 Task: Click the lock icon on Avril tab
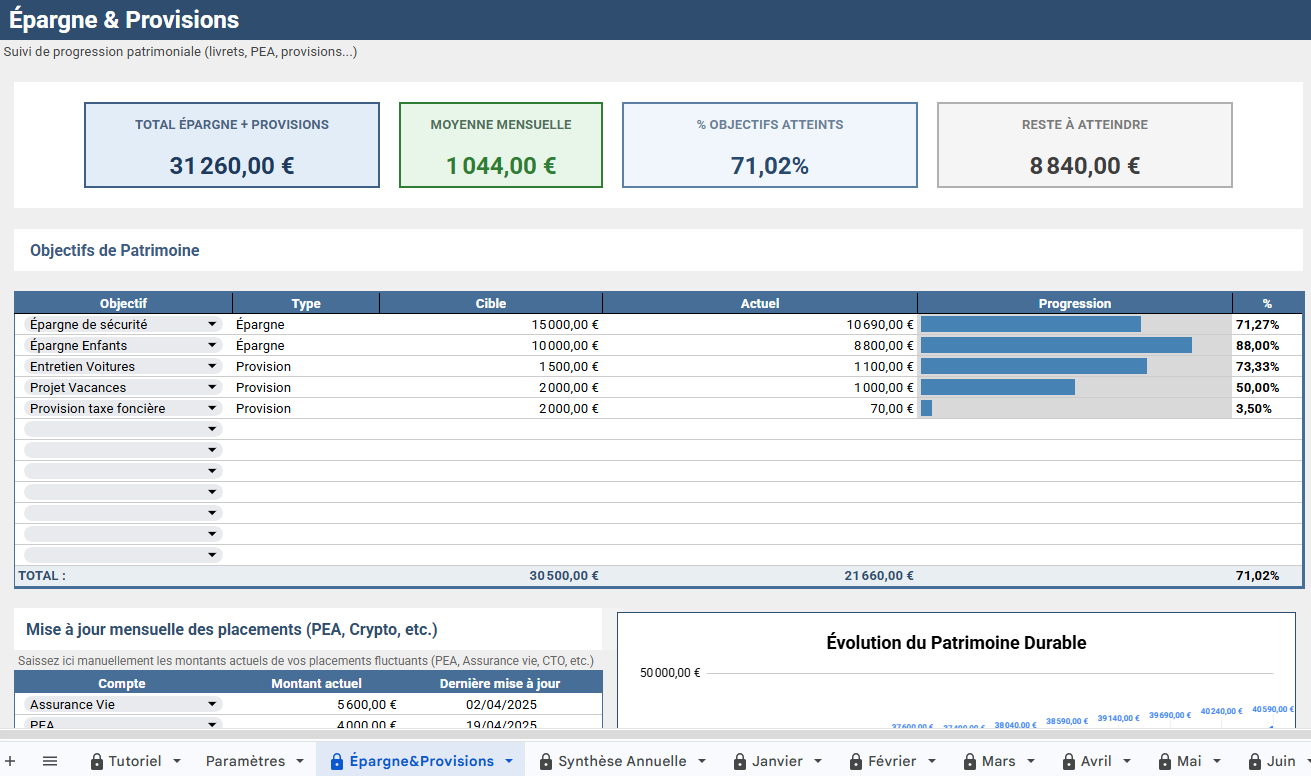pyautogui.click(x=1069, y=762)
